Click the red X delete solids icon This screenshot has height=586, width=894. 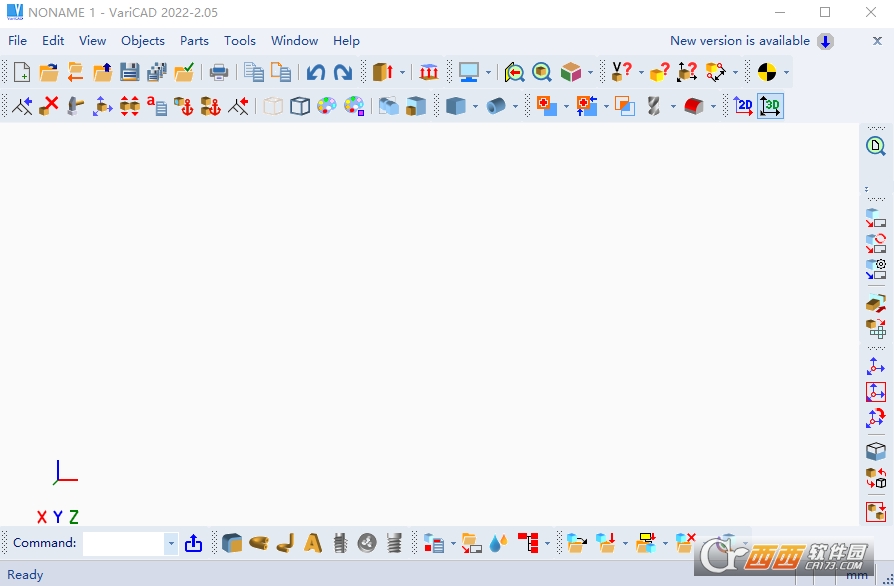49,106
